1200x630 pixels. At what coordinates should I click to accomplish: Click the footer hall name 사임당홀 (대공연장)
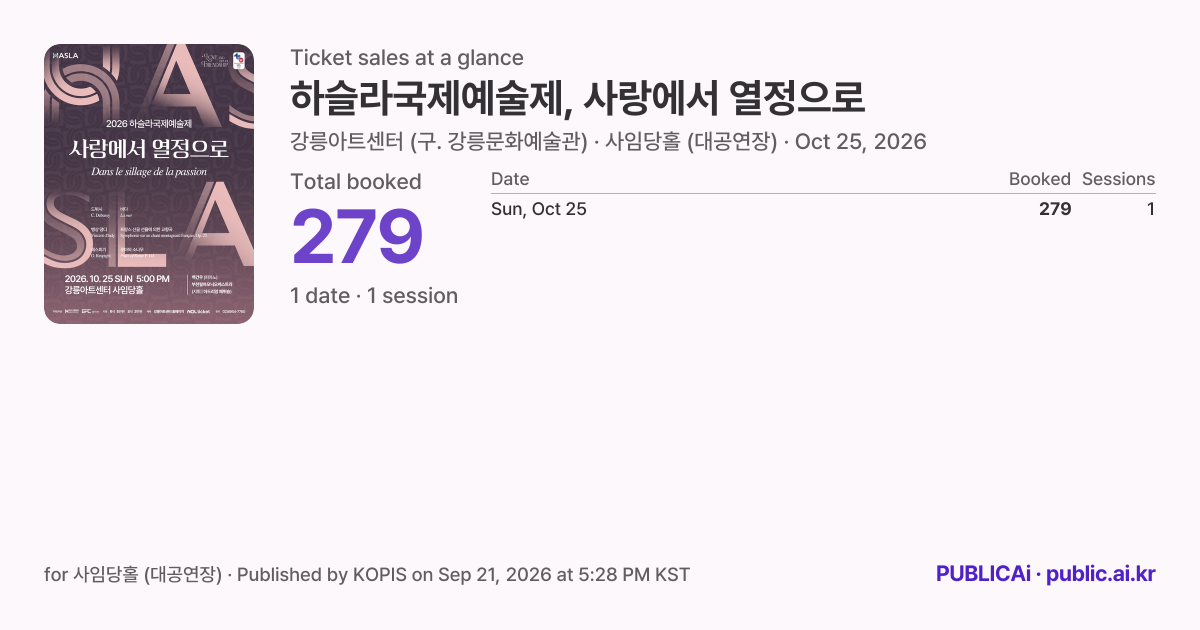pyautogui.click(x=147, y=575)
